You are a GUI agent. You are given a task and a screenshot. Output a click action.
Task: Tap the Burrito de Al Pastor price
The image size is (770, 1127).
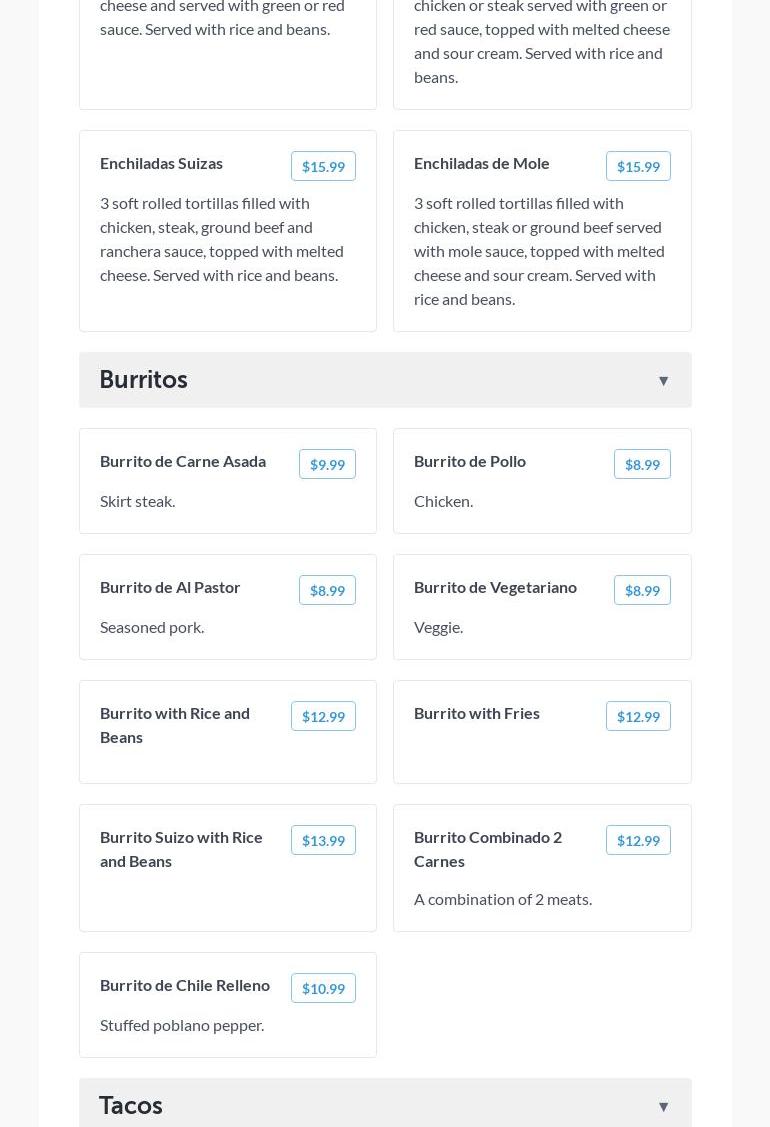click(x=327, y=590)
